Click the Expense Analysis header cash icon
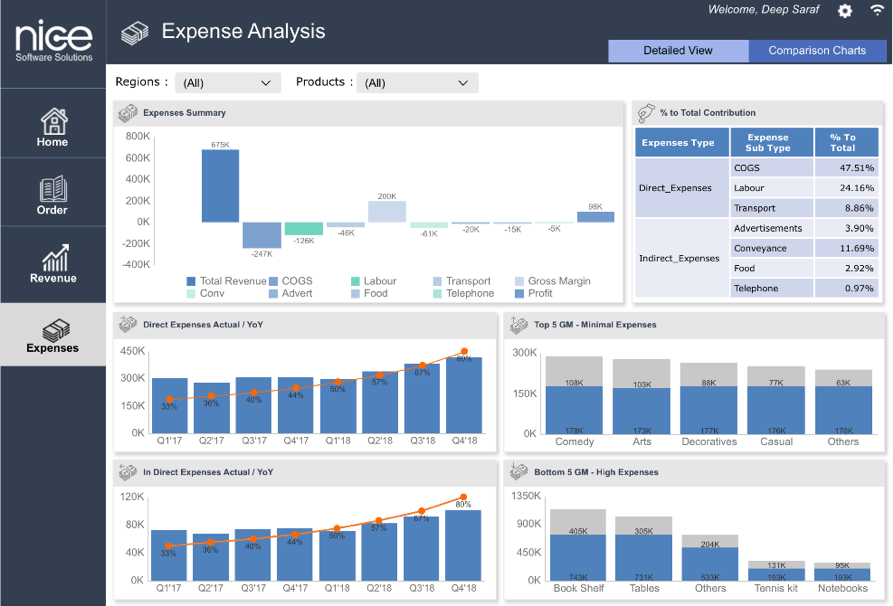This screenshot has width=893, height=606. (135, 33)
